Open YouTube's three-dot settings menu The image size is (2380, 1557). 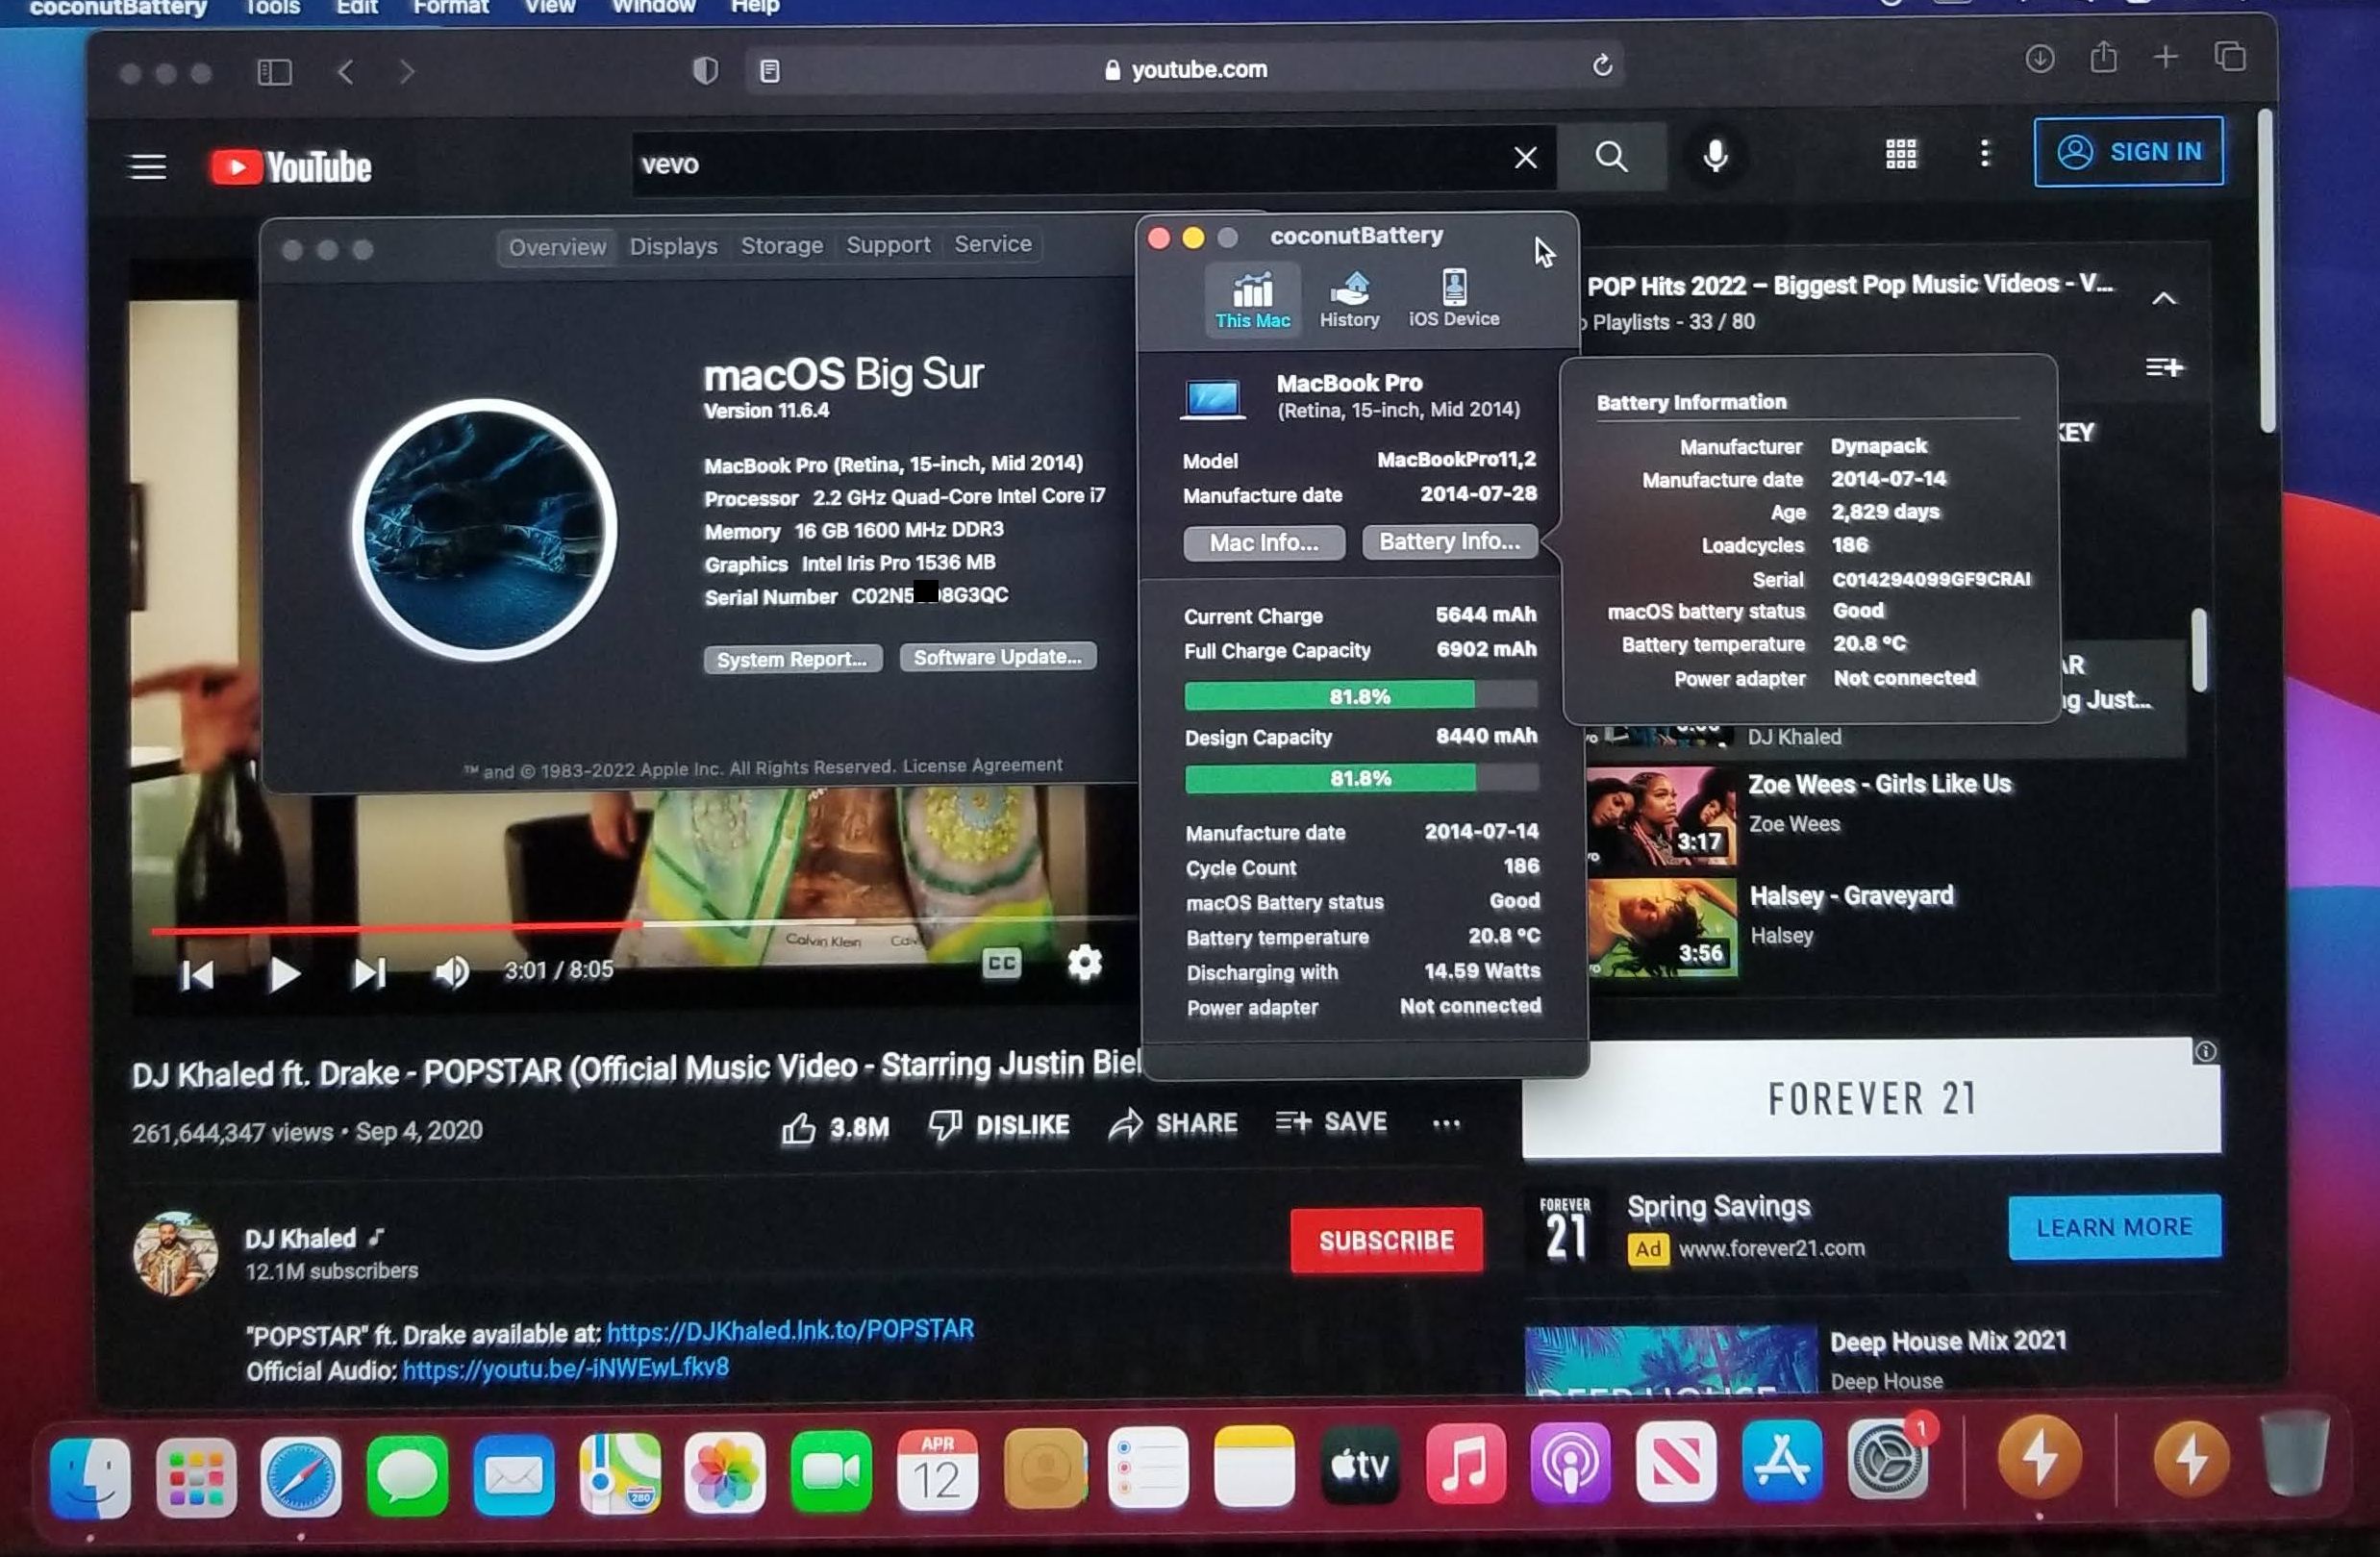[1985, 154]
